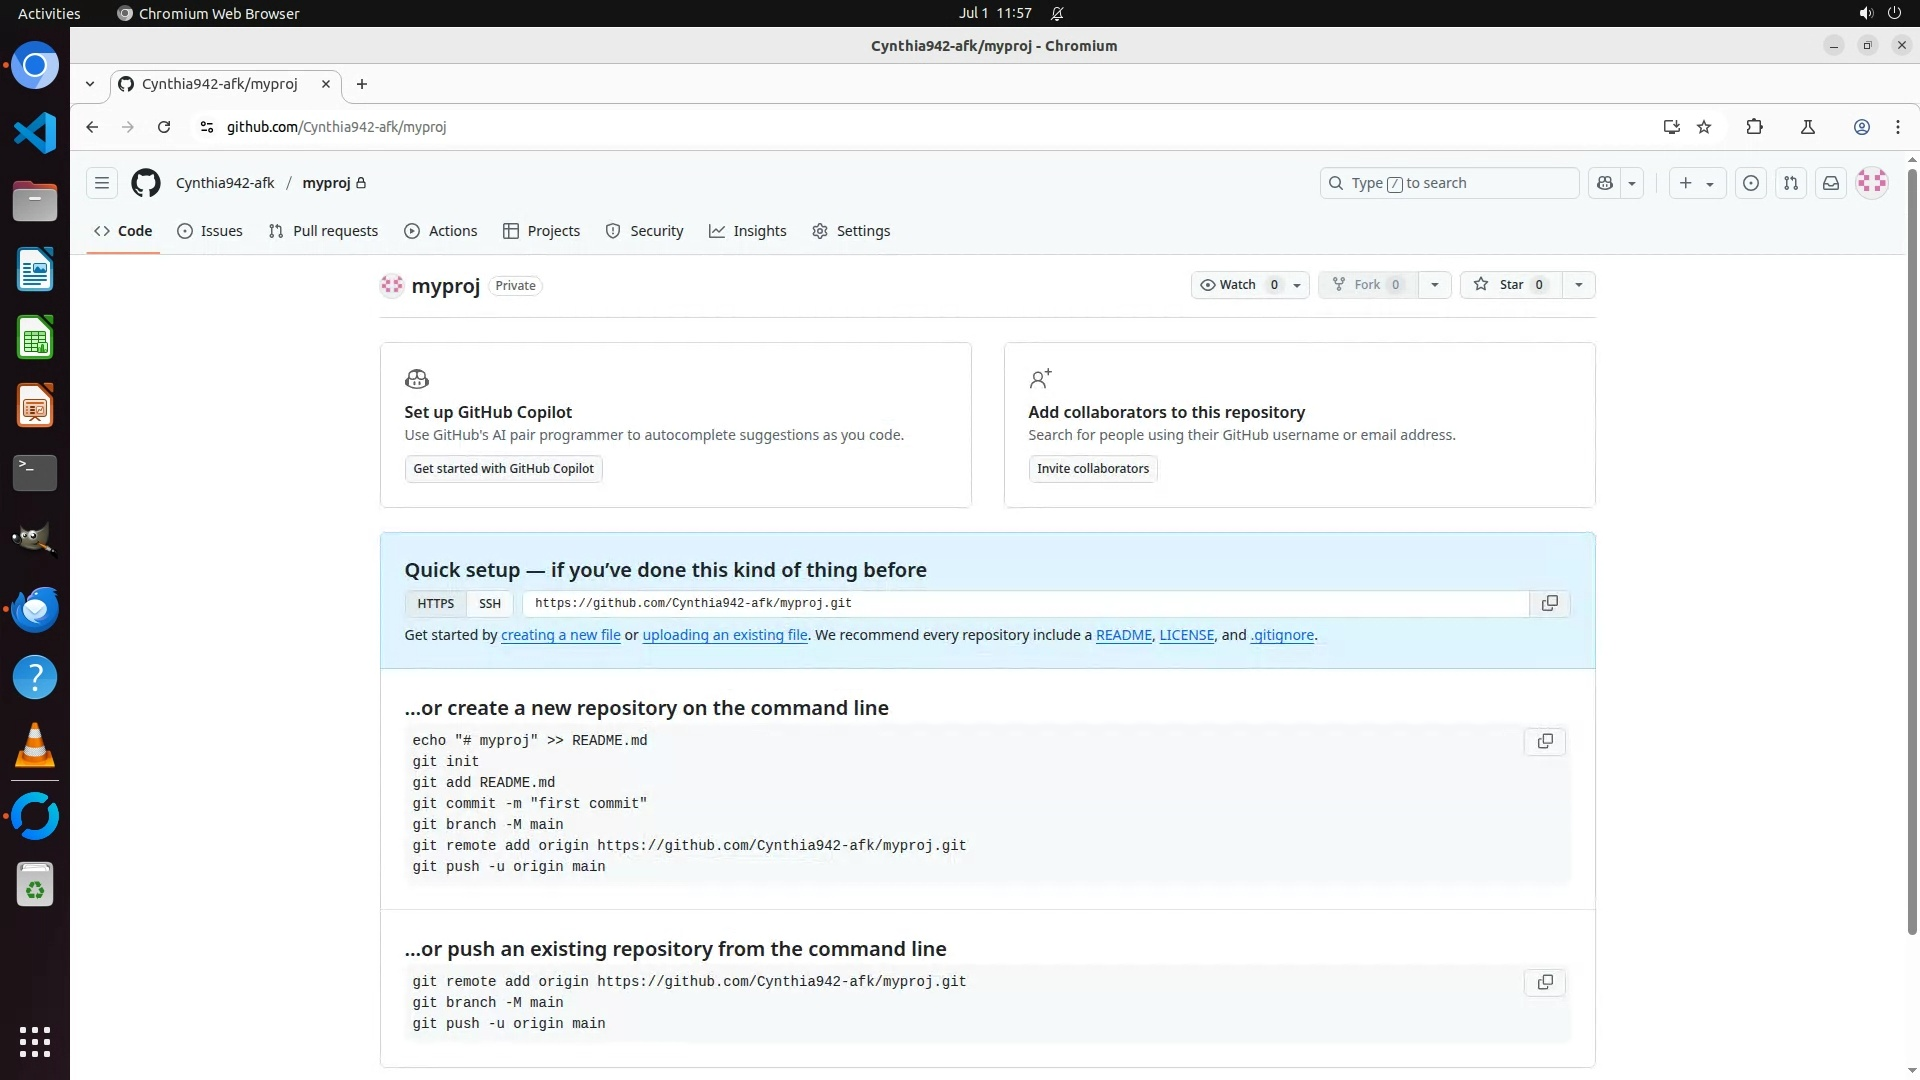Switch clone URL to SSH

pos(489,604)
